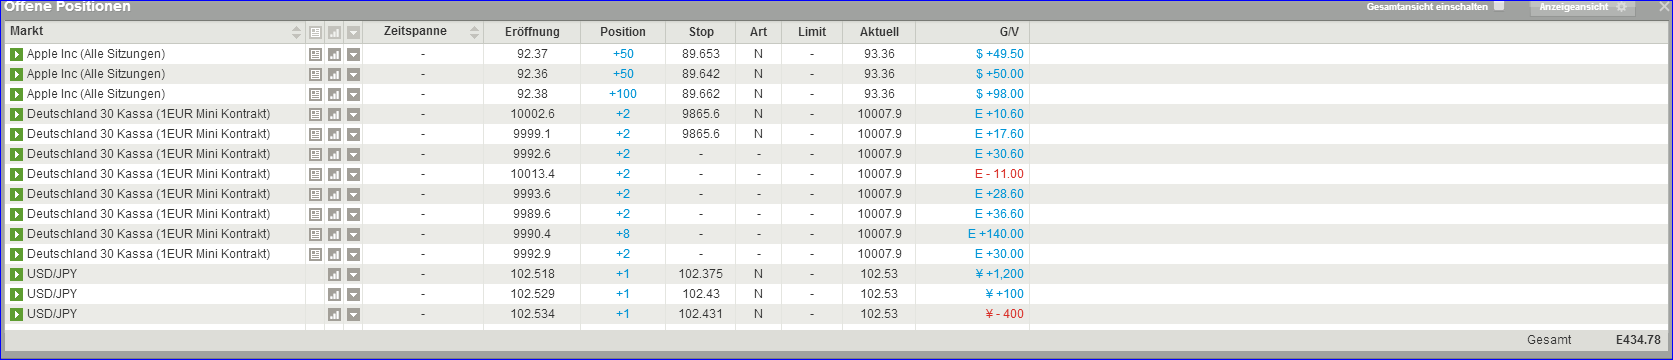This screenshot has width=1673, height=360.
Task: Open the Anzeigeansicht settings button
Action: pyautogui.click(x=1582, y=7)
